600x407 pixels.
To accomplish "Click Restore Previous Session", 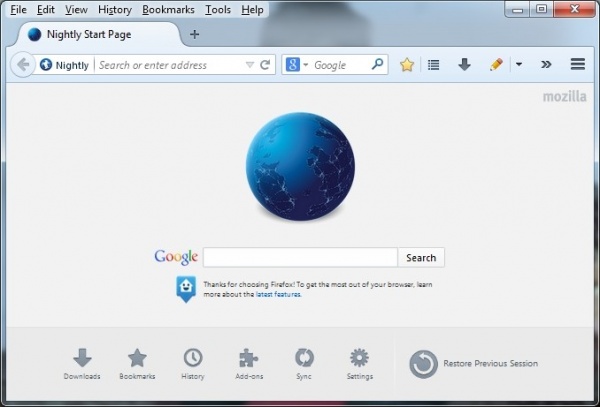I will point(474,364).
